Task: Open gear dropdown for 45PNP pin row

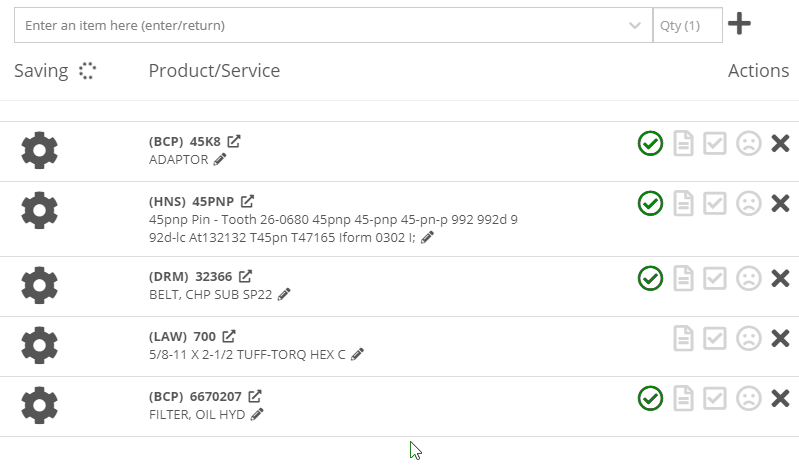Action: click(x=39, y=210)
